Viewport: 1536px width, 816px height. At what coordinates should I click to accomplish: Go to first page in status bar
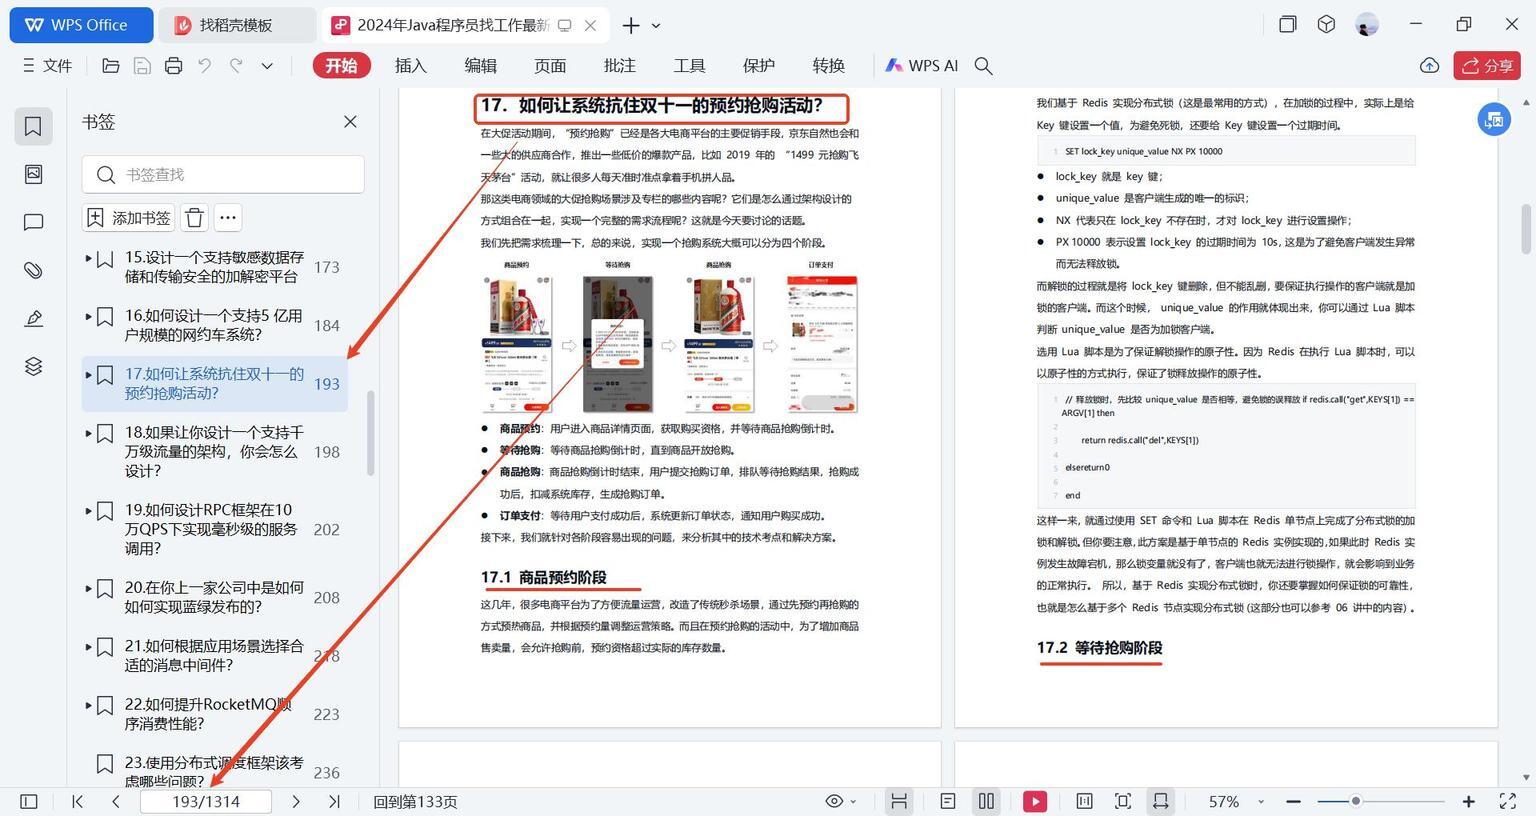(x=77, y=801)
